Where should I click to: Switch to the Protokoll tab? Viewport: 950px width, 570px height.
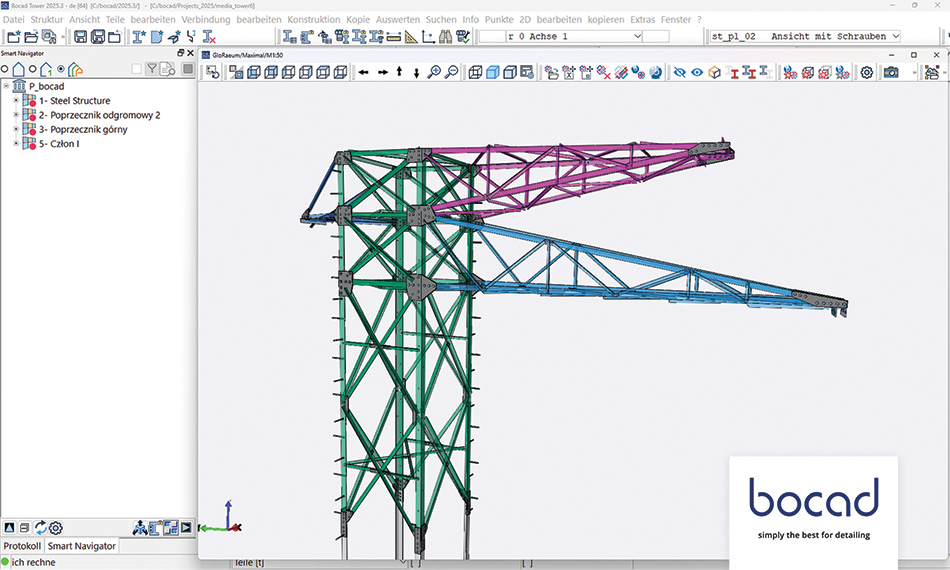(22, 546)
